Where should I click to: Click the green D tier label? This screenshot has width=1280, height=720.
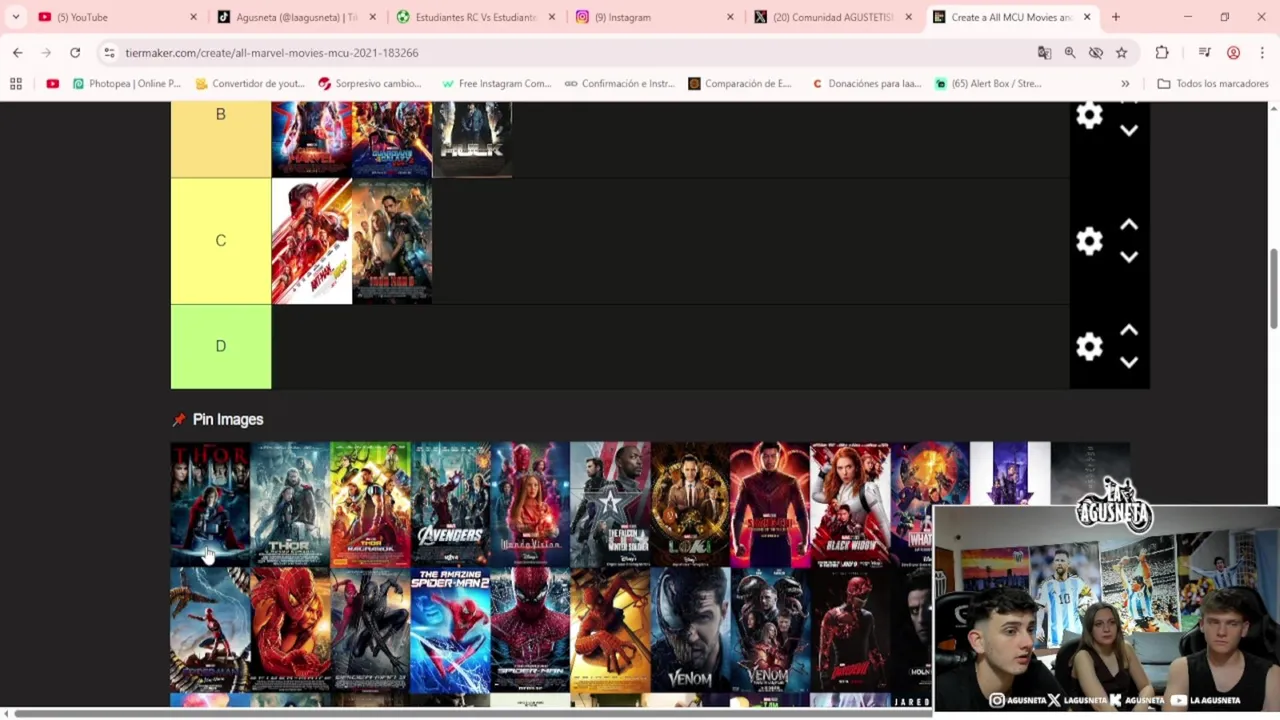[221, 346]
